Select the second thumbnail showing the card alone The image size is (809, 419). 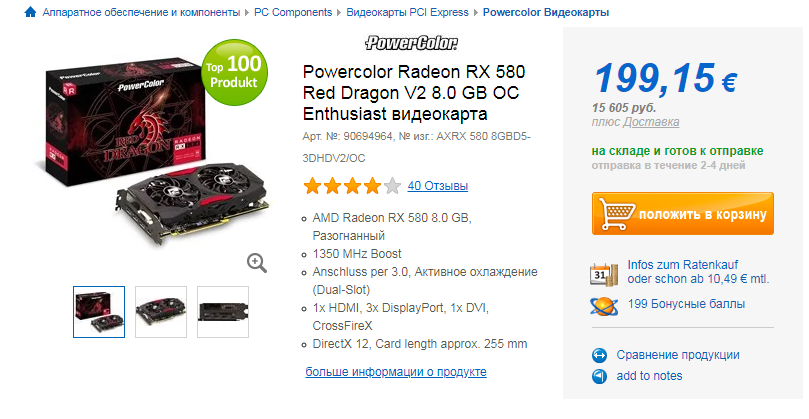point(161,312)
